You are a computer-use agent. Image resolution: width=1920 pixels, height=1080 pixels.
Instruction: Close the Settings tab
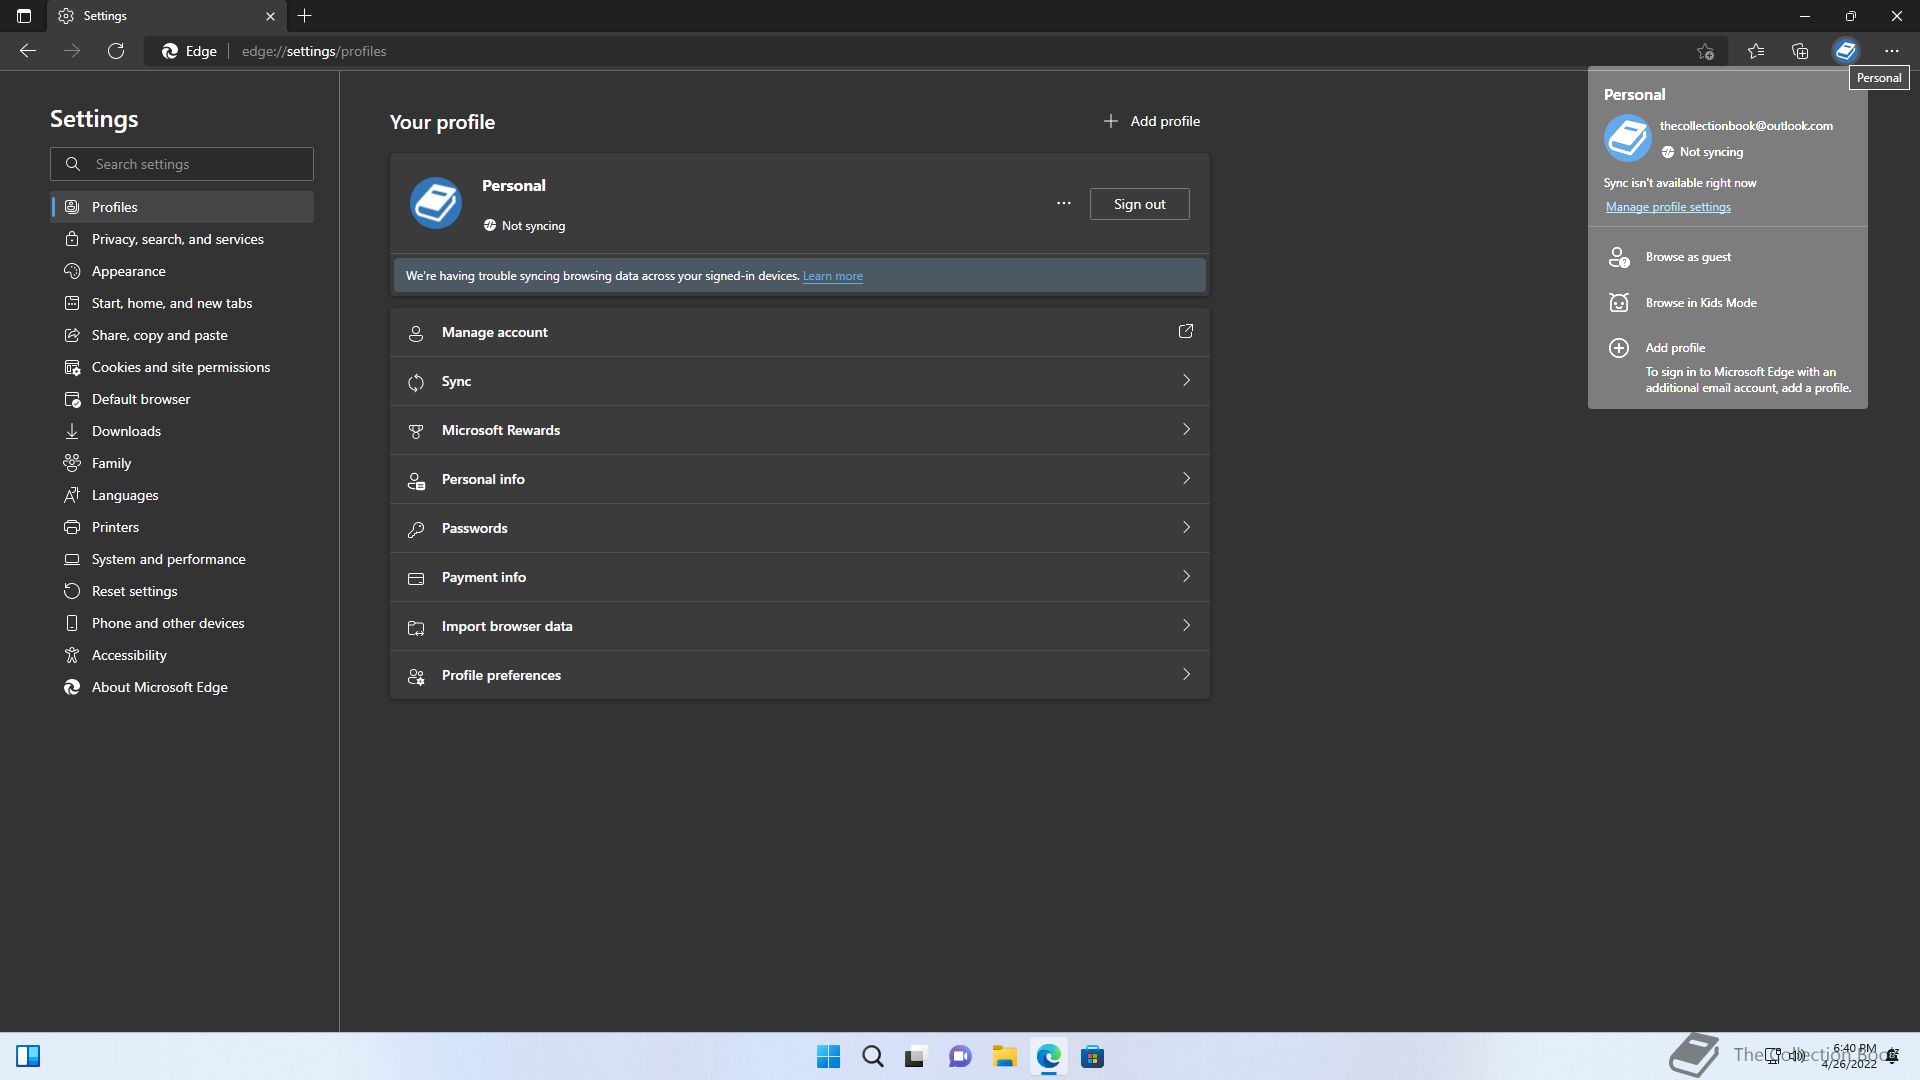(270, 16)
